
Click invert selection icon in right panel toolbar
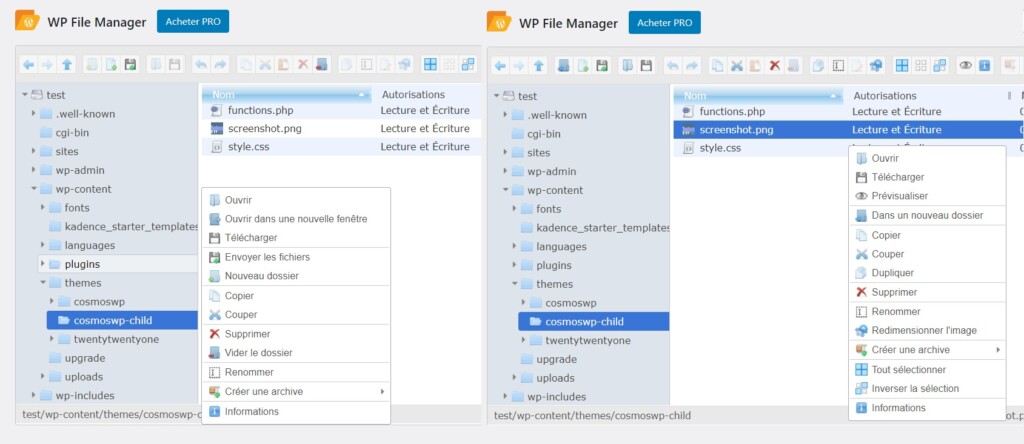(x=940, y=66)
